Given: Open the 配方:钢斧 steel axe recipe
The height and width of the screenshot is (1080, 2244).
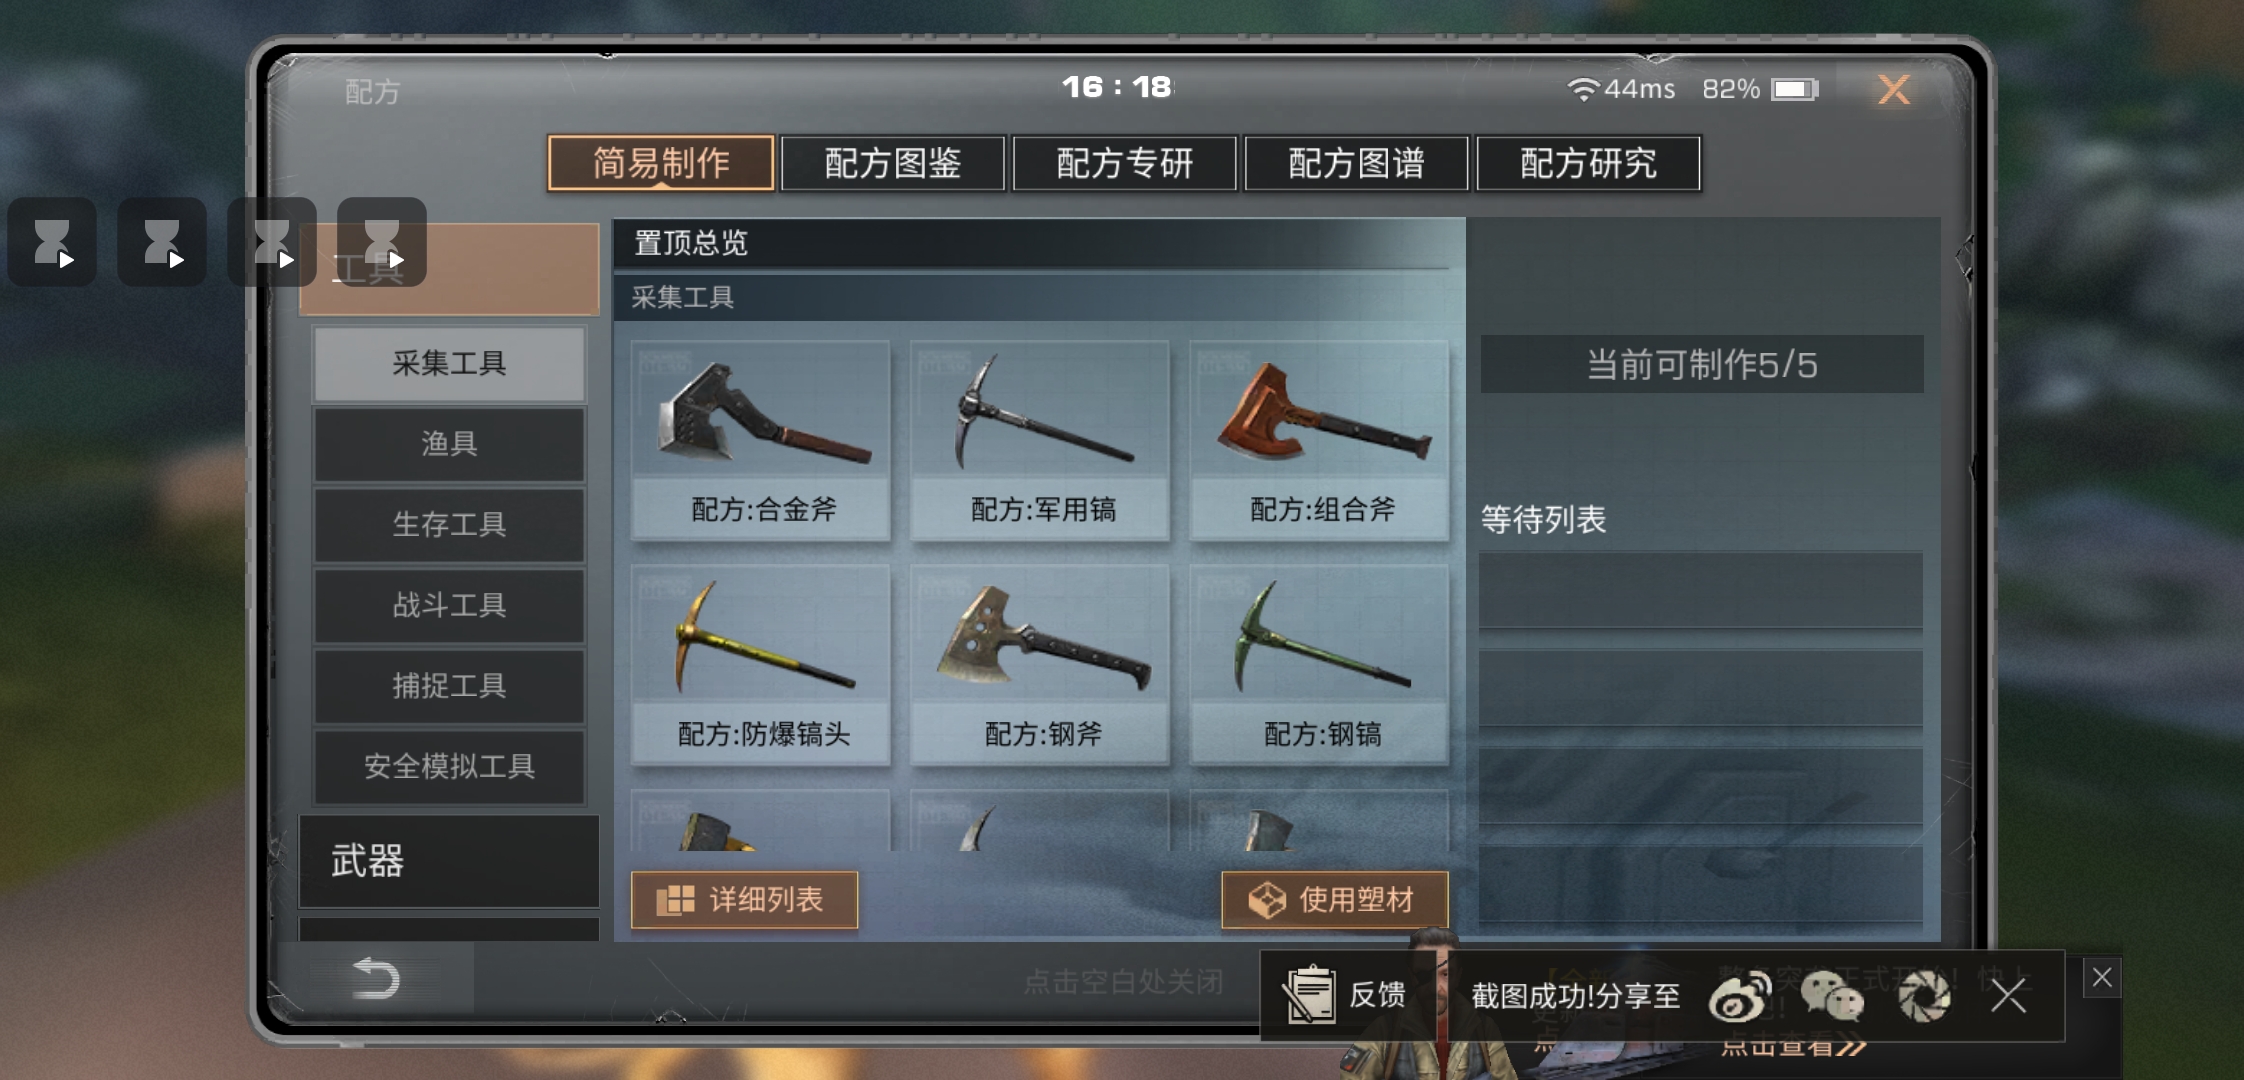Looking at the screenshot, I should coord(1040,665).
